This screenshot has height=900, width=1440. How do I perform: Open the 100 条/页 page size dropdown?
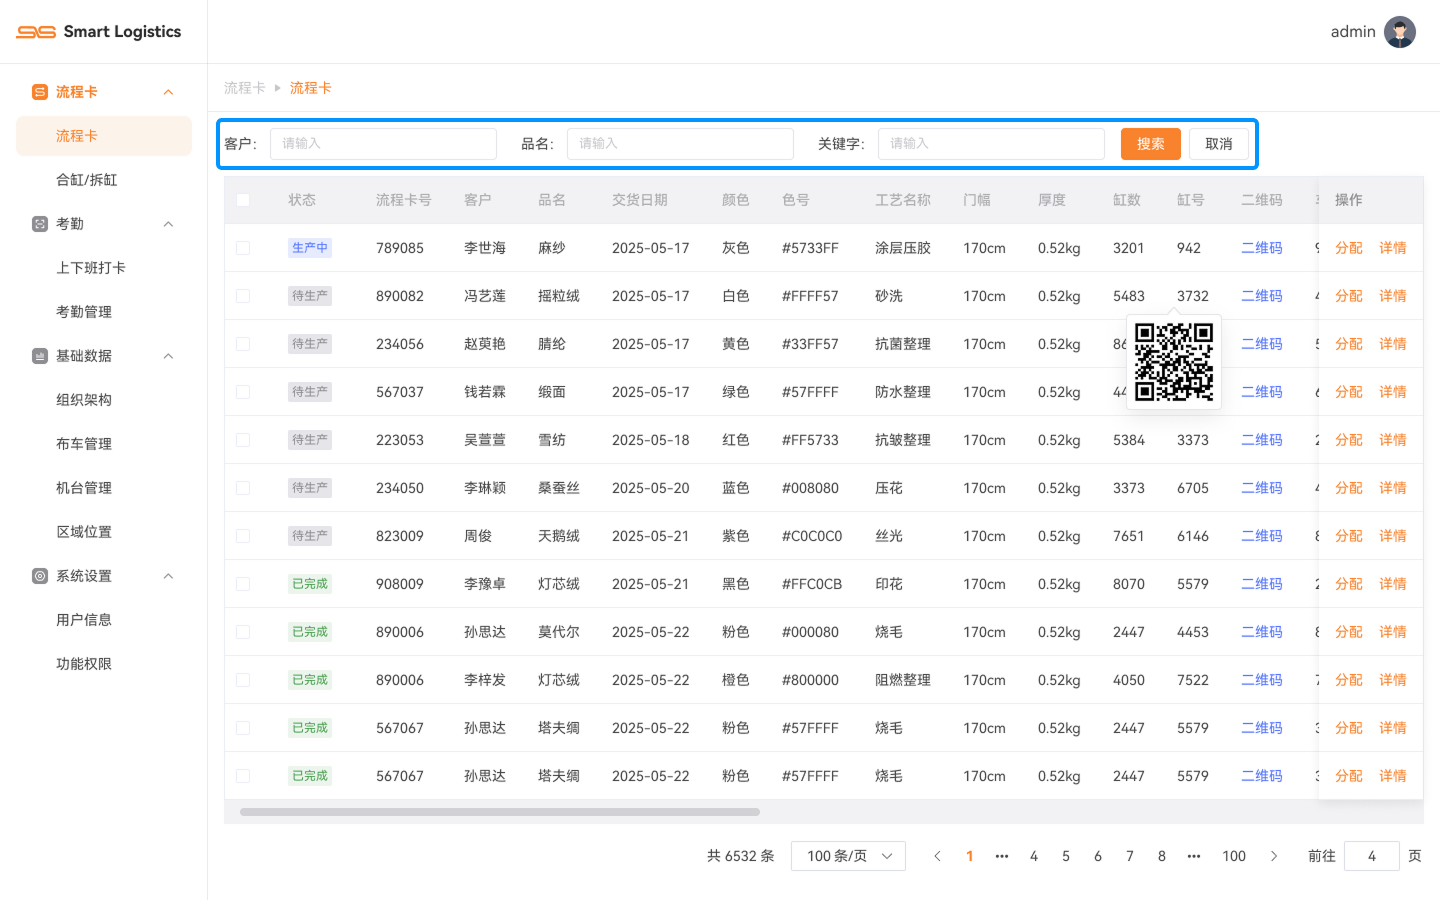point(848,856)
